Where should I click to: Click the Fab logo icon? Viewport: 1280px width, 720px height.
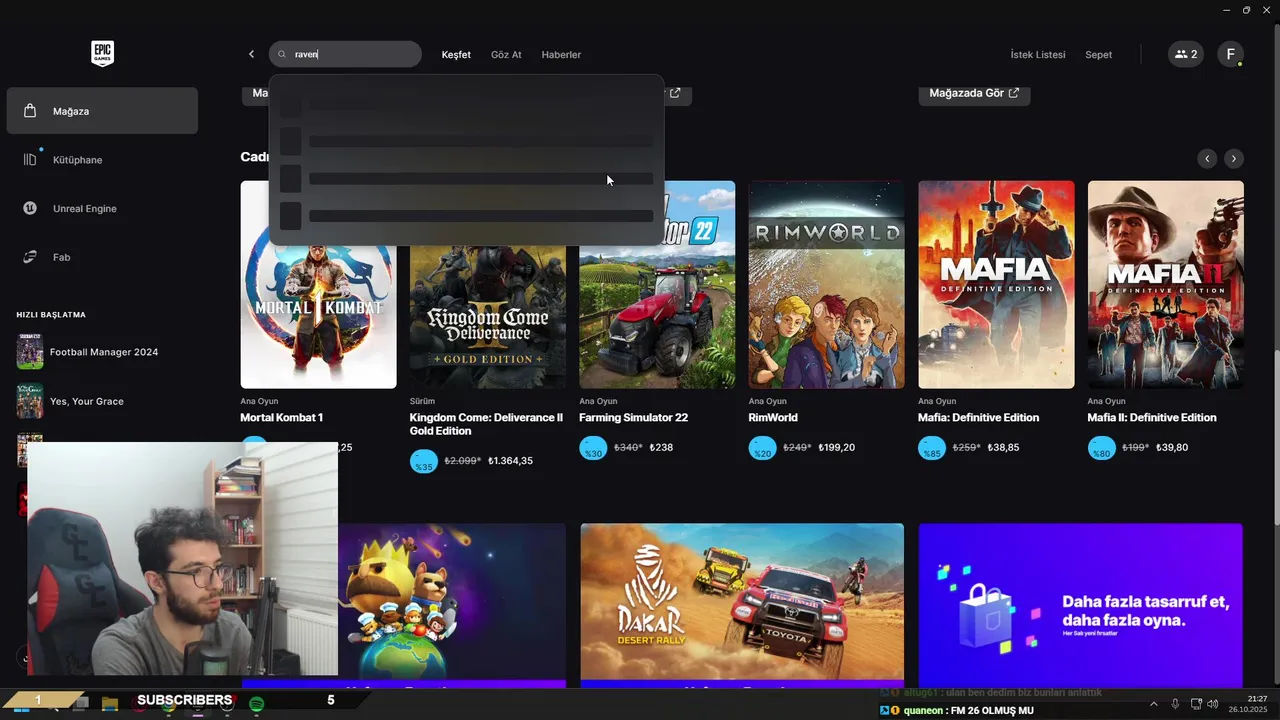30,257
